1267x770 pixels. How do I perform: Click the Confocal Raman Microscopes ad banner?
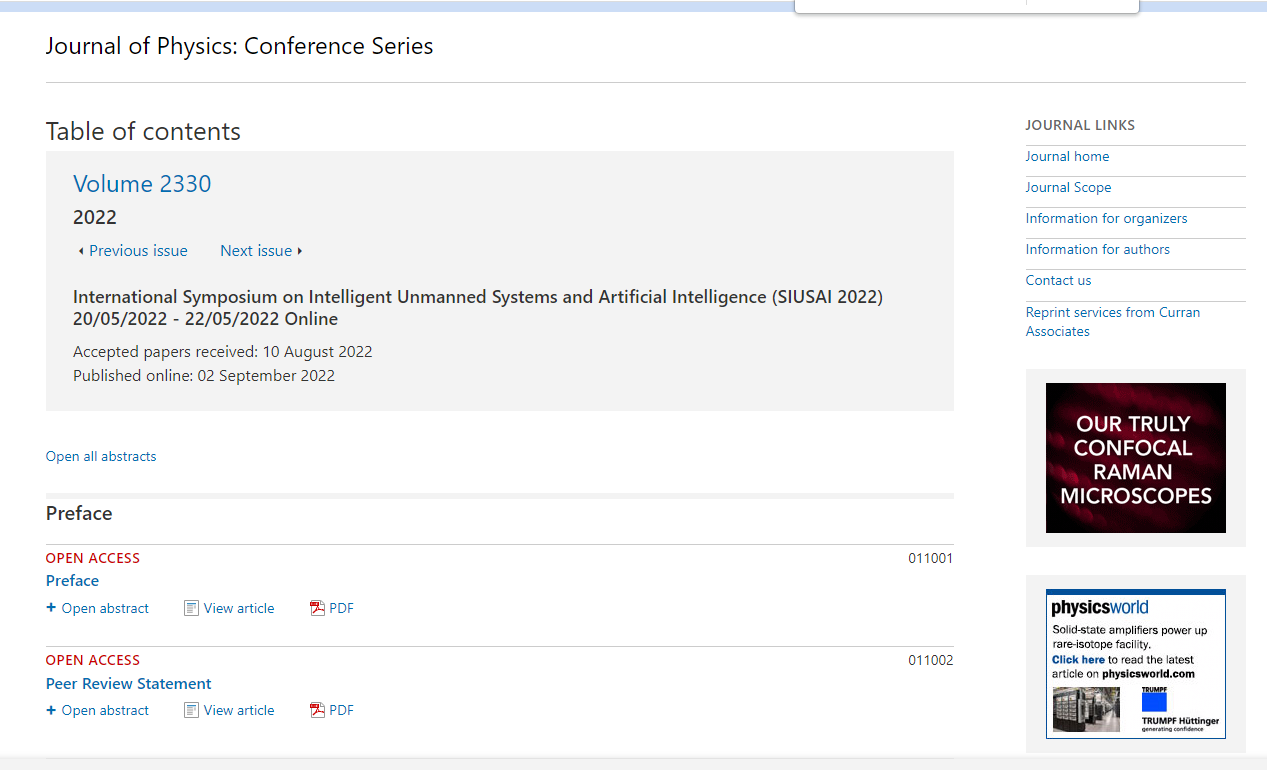point(1136,458)
